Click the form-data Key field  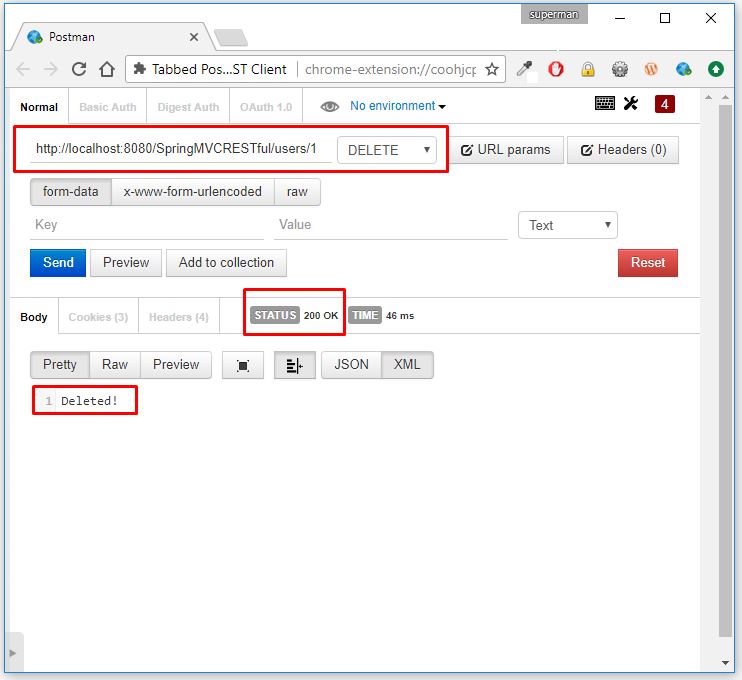147,225
